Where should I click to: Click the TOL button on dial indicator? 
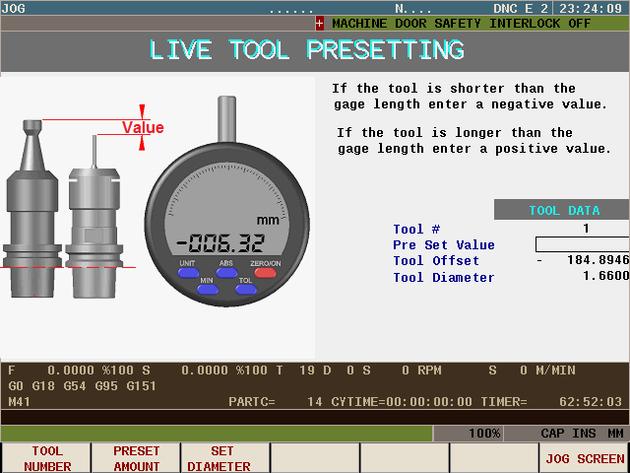tap(245, 289)
